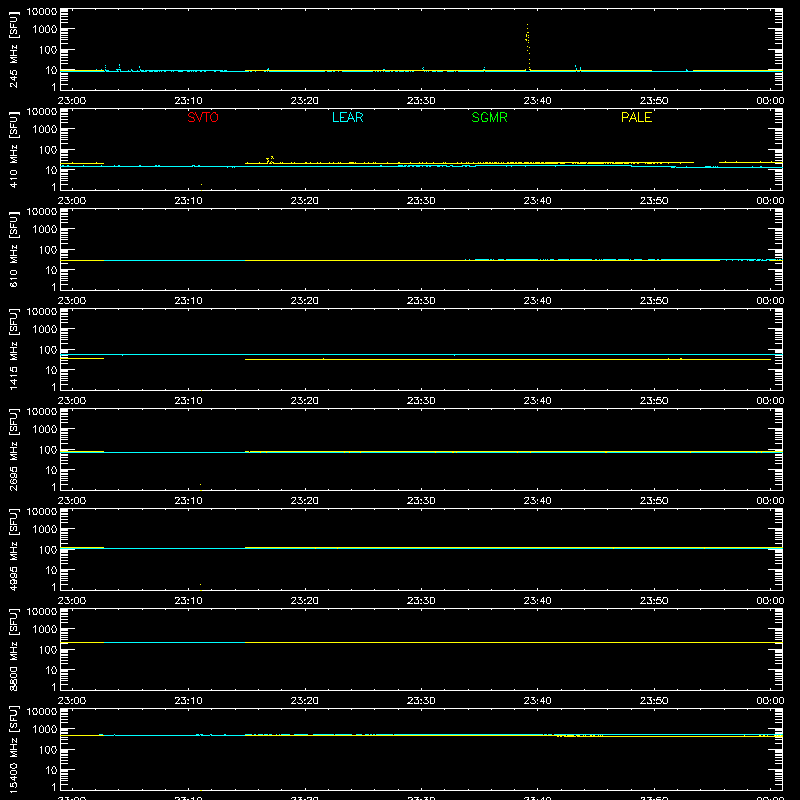
Task: Click 23:50 time label under 410 MHz plot
Action: pyautogui.click(x=654, y=201)
